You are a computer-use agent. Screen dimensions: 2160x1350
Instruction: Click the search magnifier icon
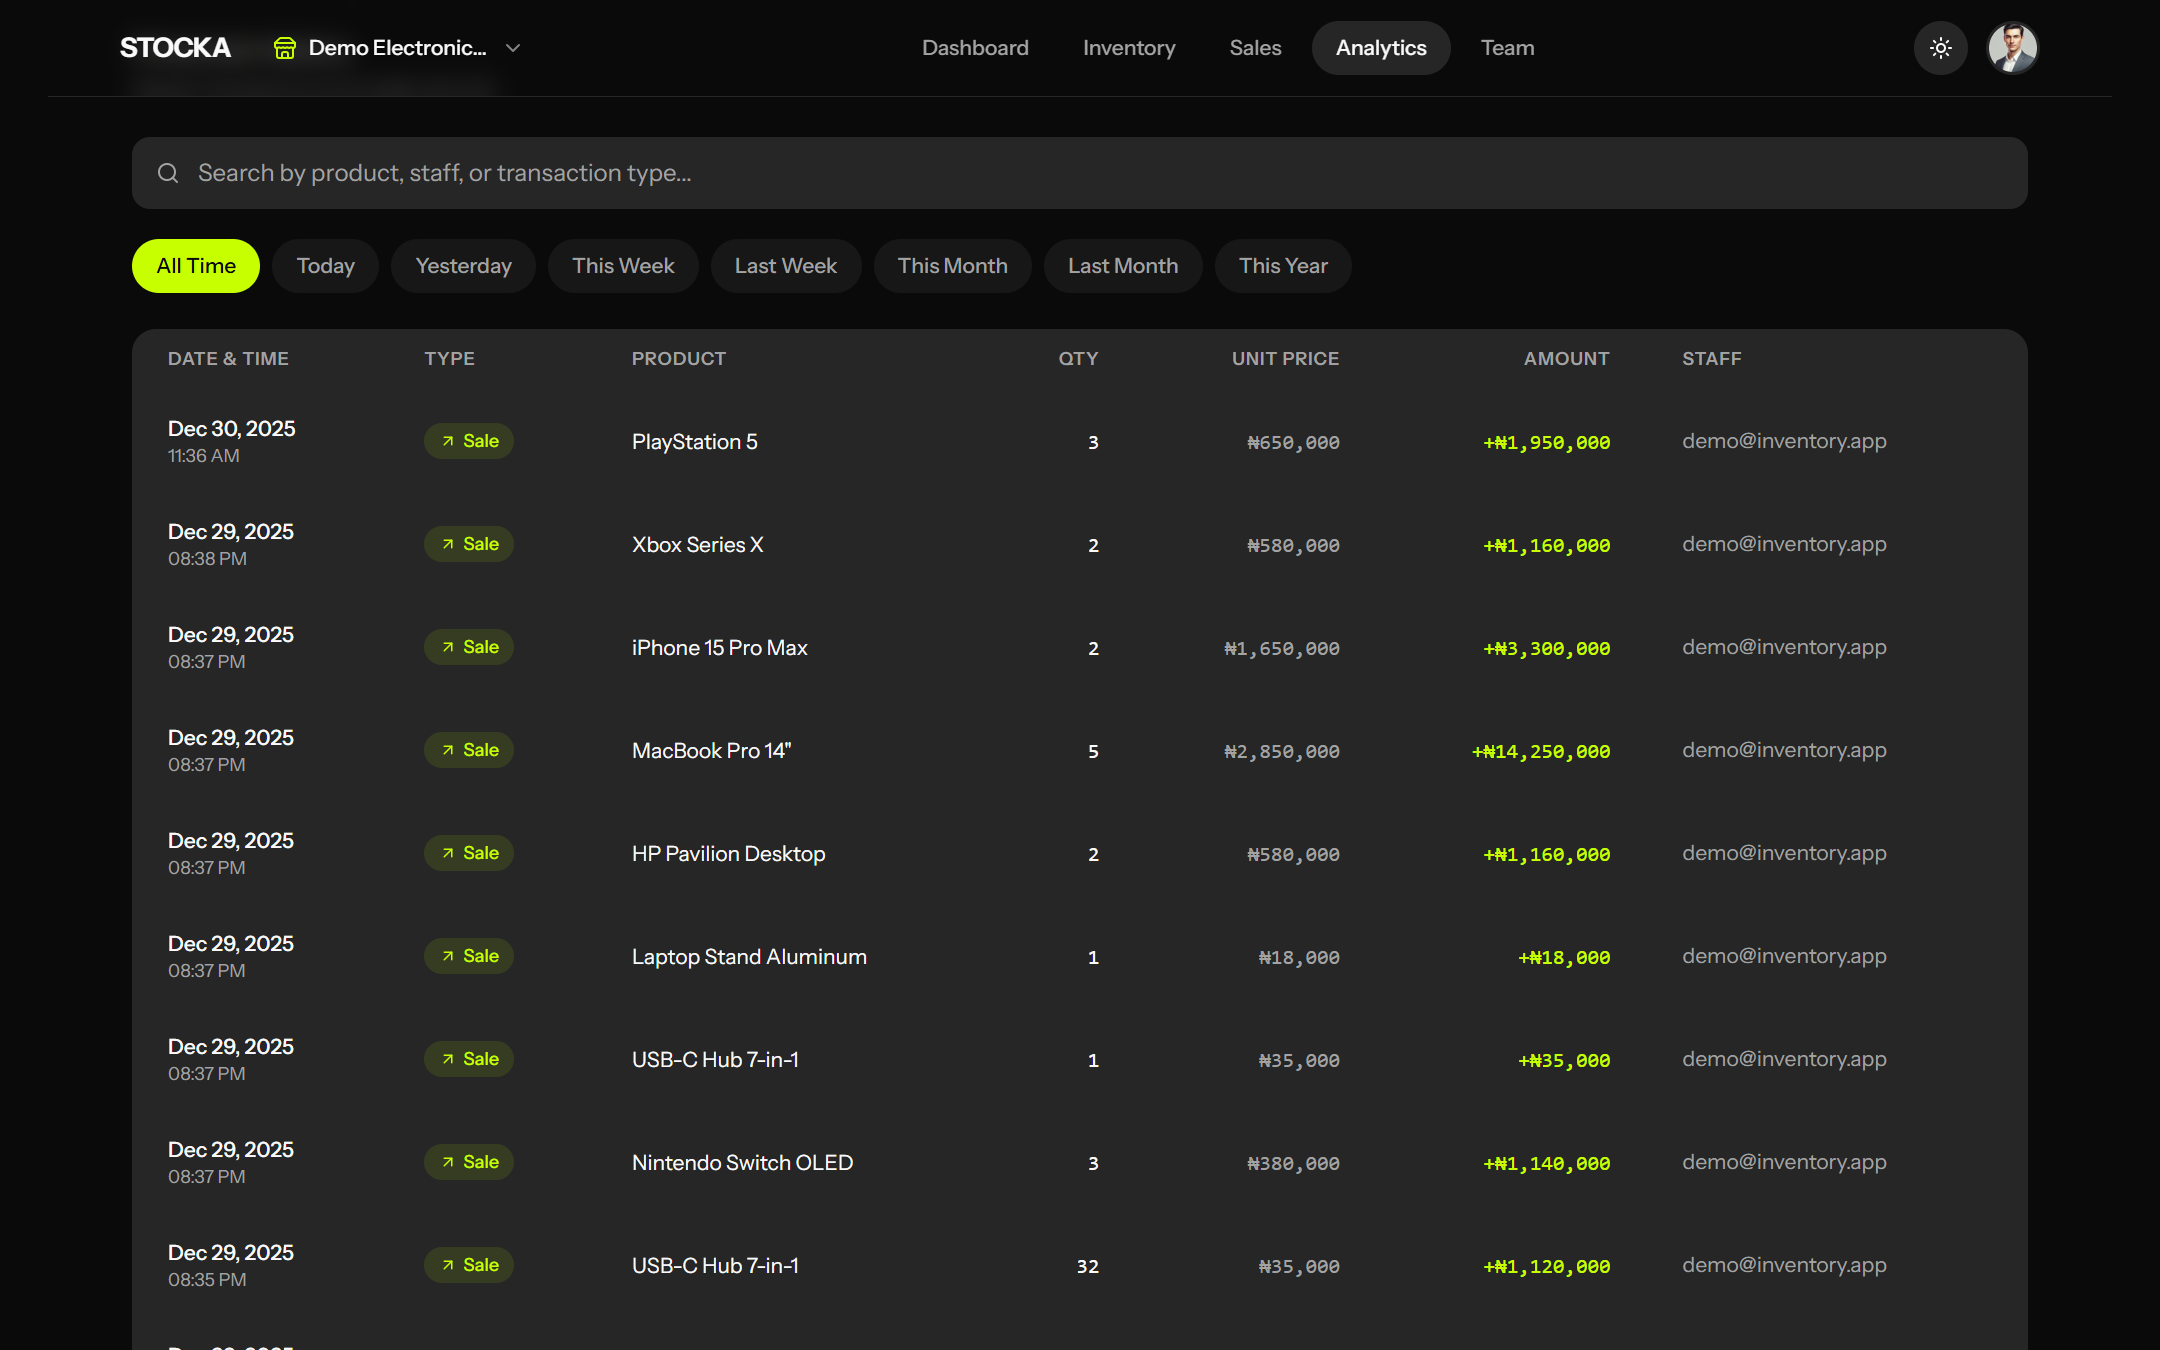tap(168, 173)
